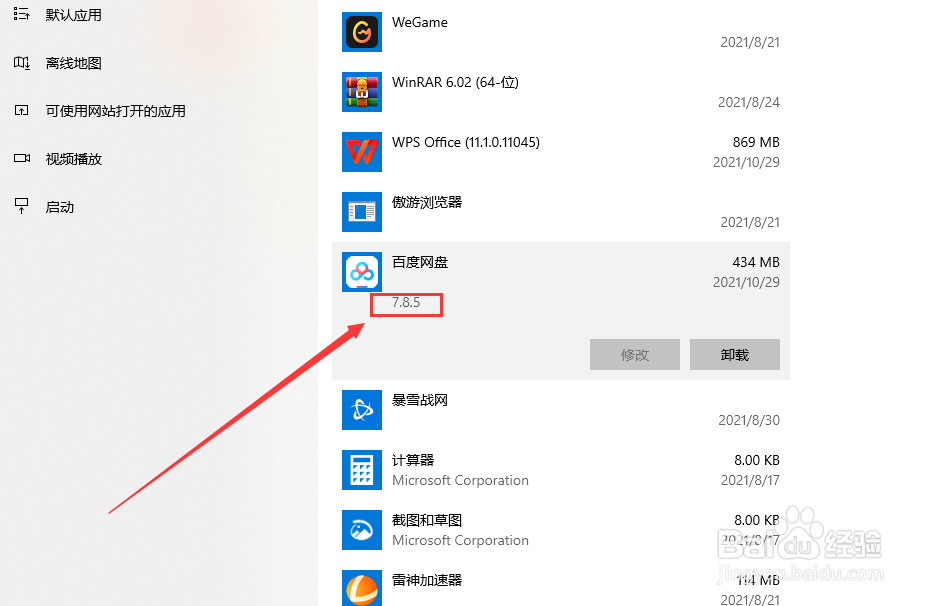
Task: Click the WeGame 2021/8/21 date
Action: (x=750, y=42)
